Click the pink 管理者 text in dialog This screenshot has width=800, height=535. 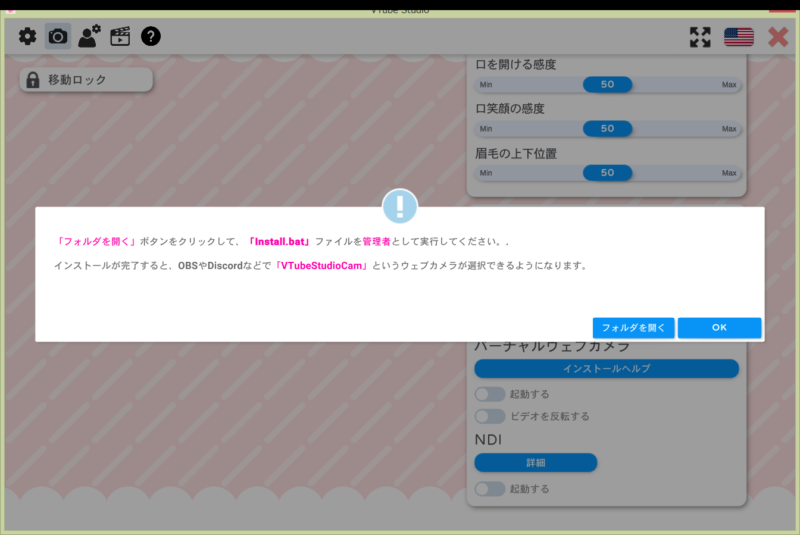tap(377, 242)
